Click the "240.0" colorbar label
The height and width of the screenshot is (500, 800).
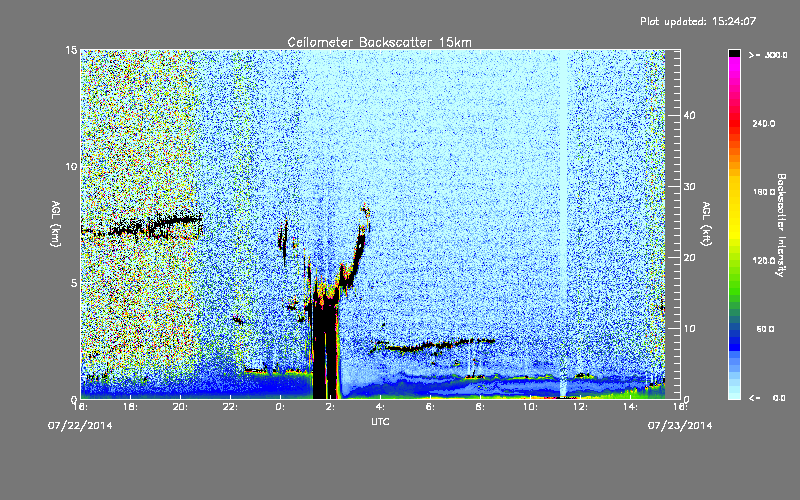(764, 123)
